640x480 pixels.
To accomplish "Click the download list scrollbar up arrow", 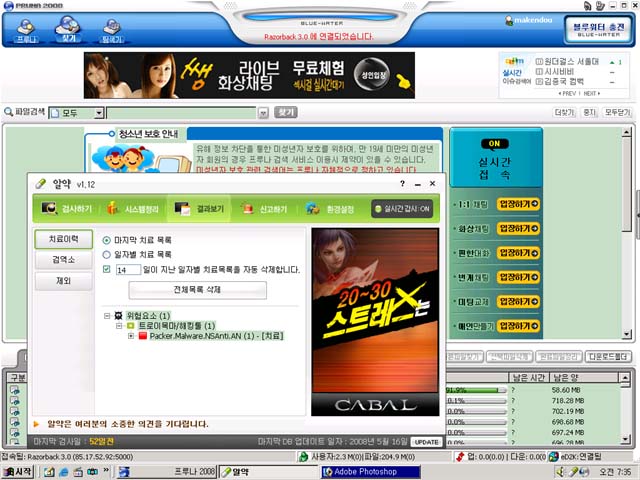I will point(625,378).
